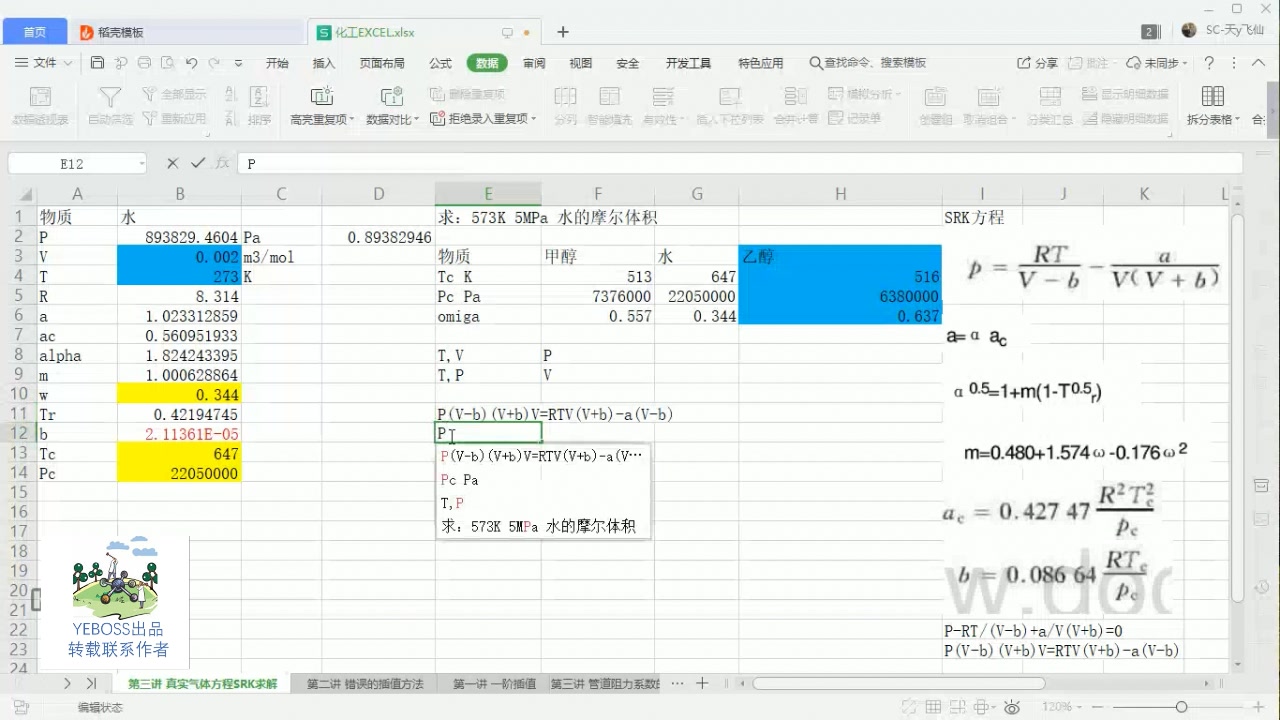Open the 模拟分析 dropdown
This screenshot has height=720, width=1280.
(x=863, y=94)
